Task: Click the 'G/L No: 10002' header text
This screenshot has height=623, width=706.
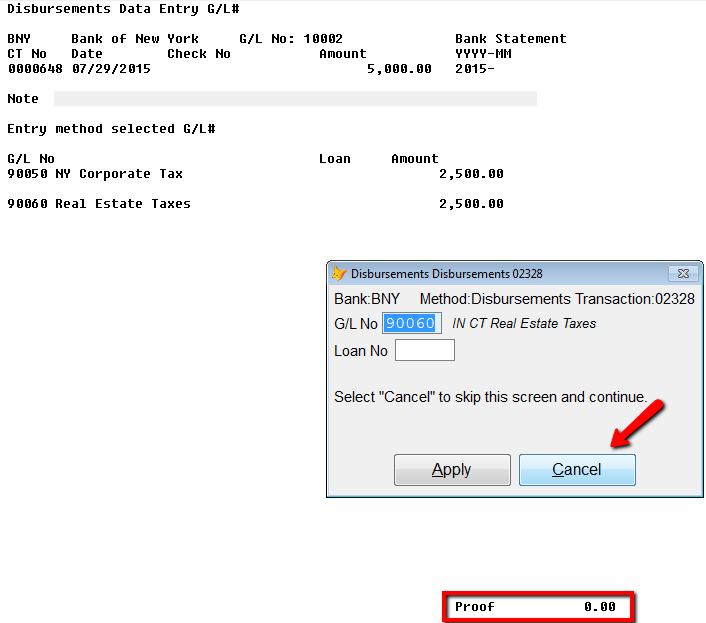Action: point(291,39)
